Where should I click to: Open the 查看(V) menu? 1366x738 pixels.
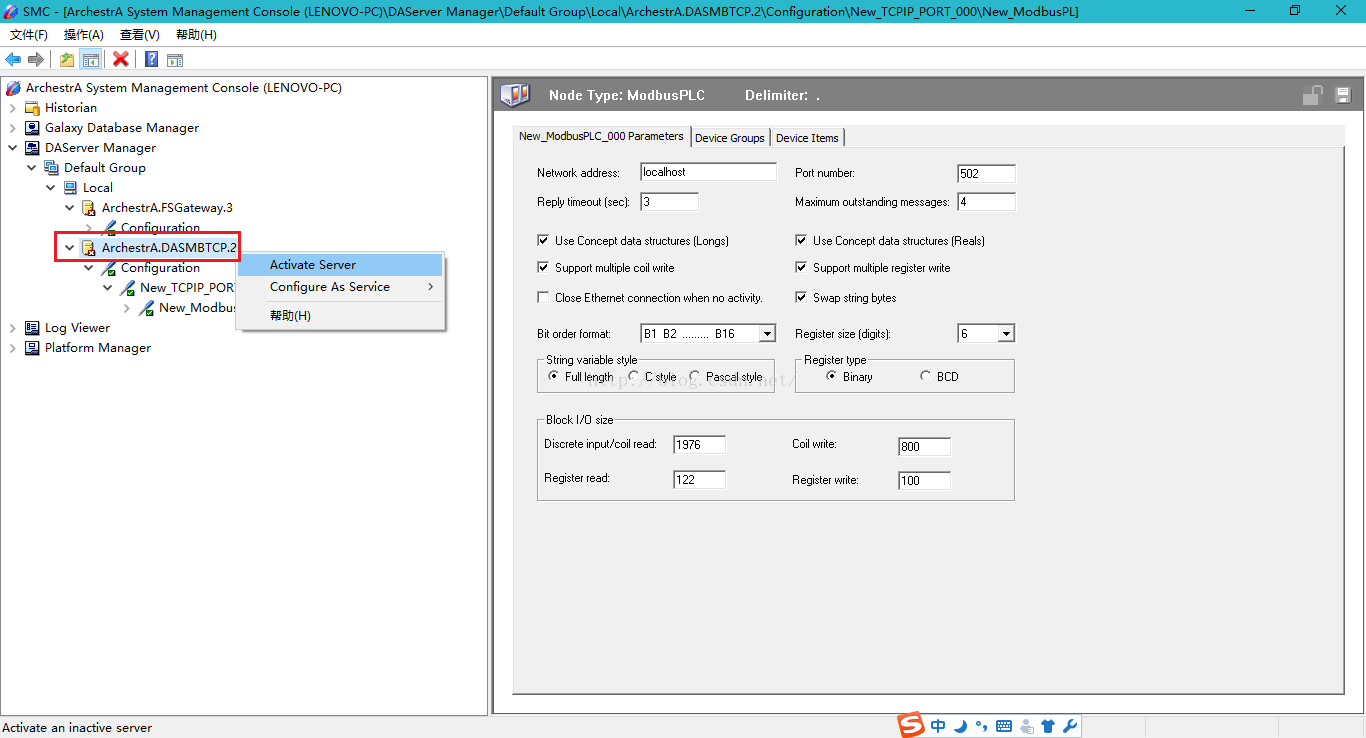click(140, 35)
